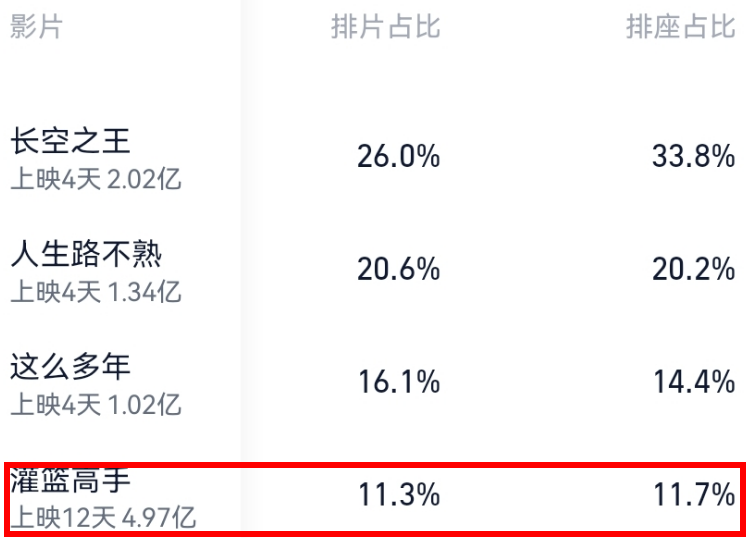750x538 pixels.
Task: Select the 长空之王 film title text
Action: (x=70, y=141)
